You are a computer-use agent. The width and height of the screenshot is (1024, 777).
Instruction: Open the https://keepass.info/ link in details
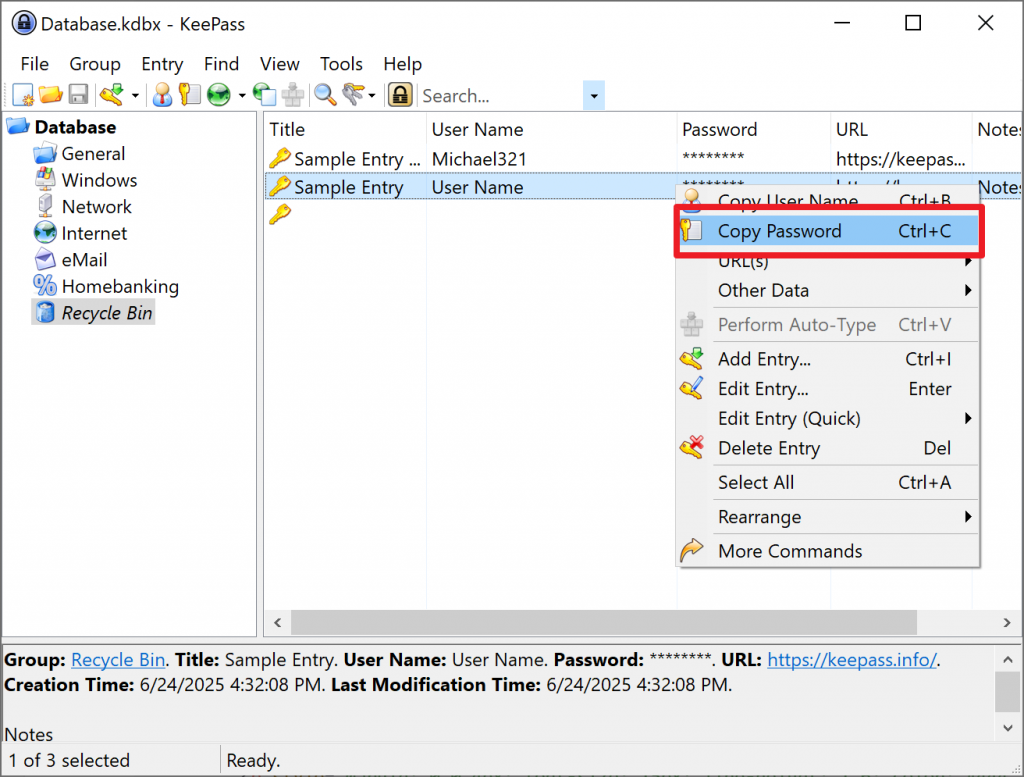[852, 660]
